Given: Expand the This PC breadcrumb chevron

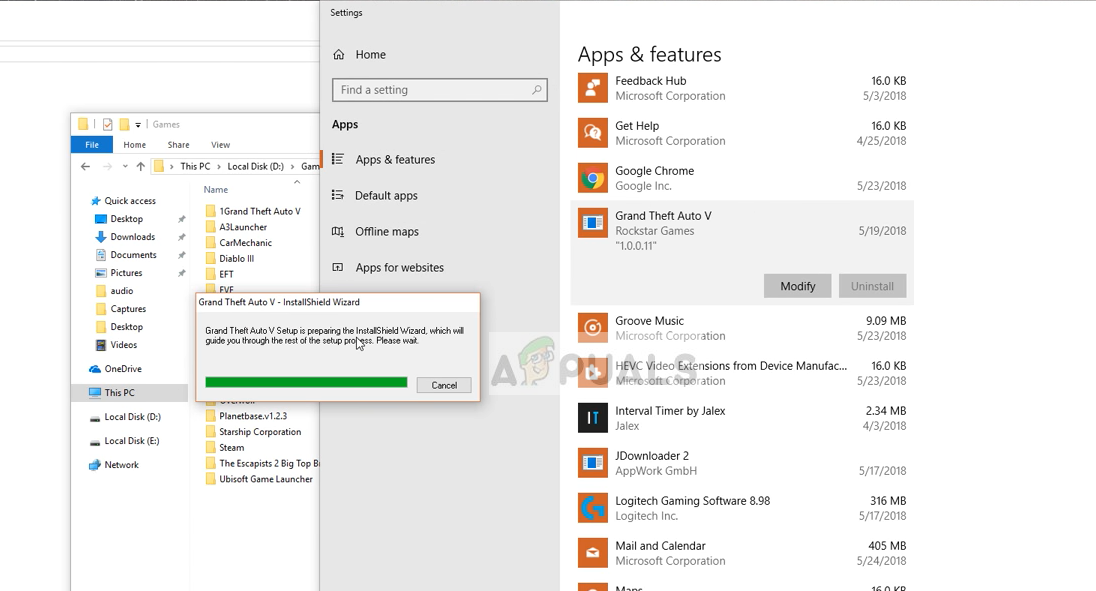Looking at the screenshot, I should 219,166.
